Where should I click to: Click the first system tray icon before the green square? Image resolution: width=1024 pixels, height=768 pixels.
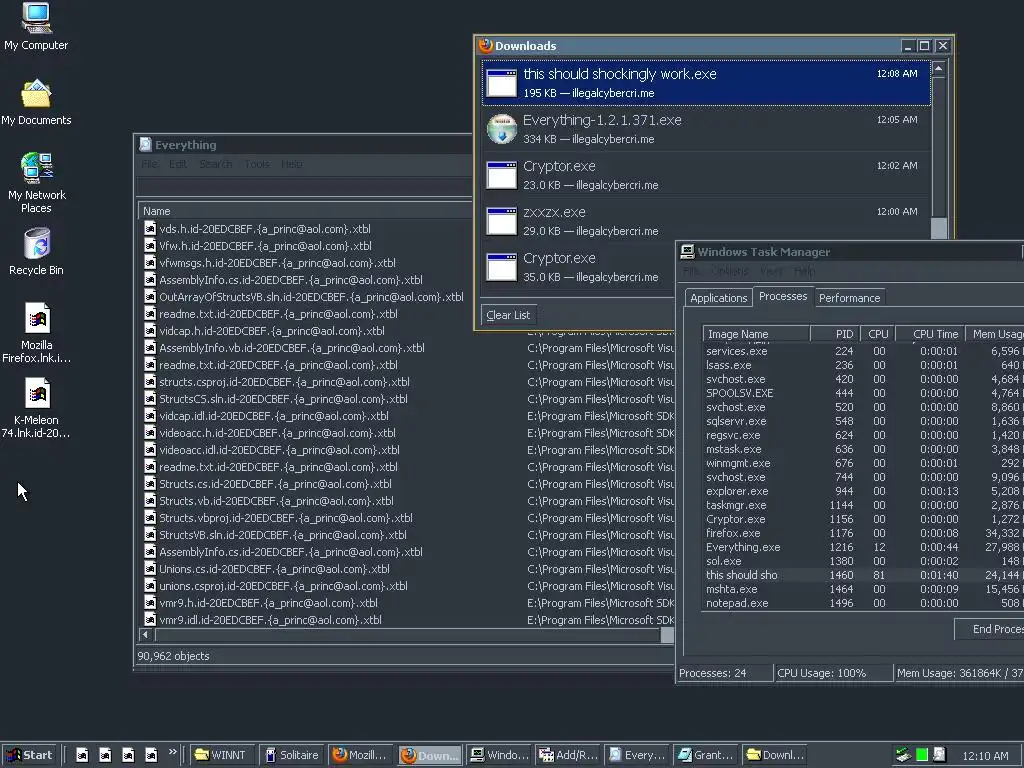[x=903, y=755]
